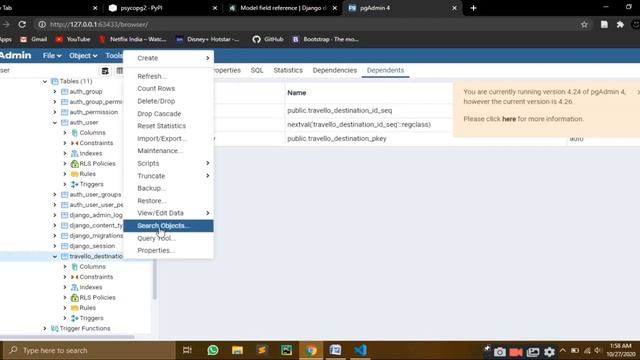Click the Bootstrap bookmark

[325, 39]
